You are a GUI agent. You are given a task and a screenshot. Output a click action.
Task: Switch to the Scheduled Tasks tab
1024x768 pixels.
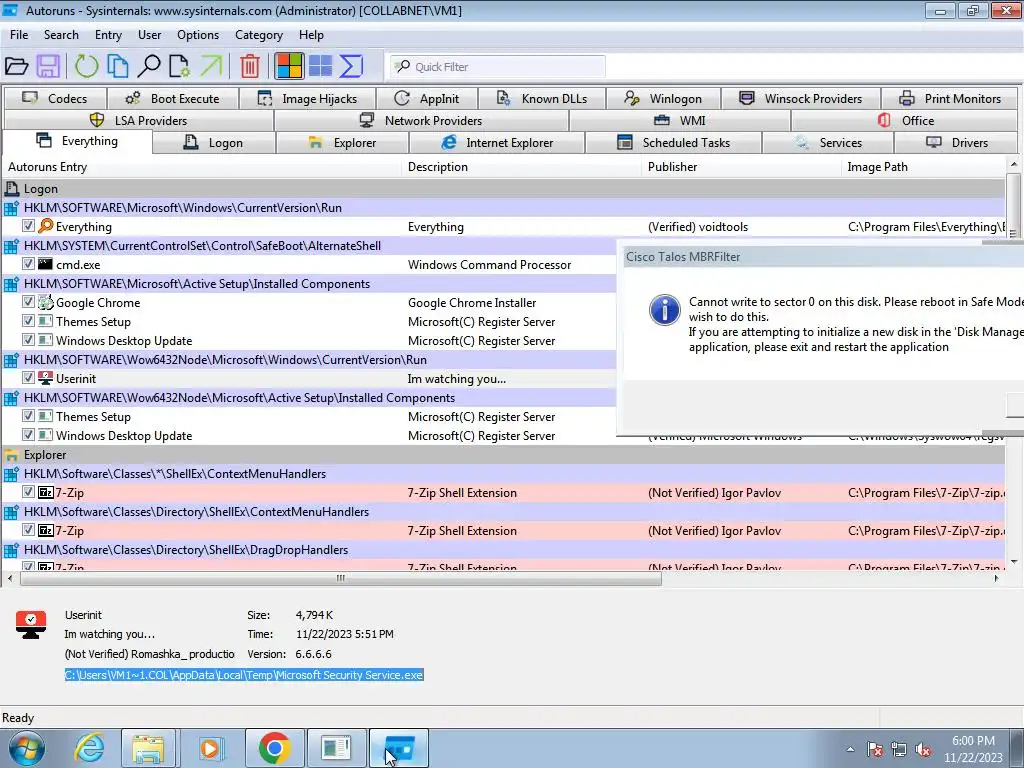(674, 142)
